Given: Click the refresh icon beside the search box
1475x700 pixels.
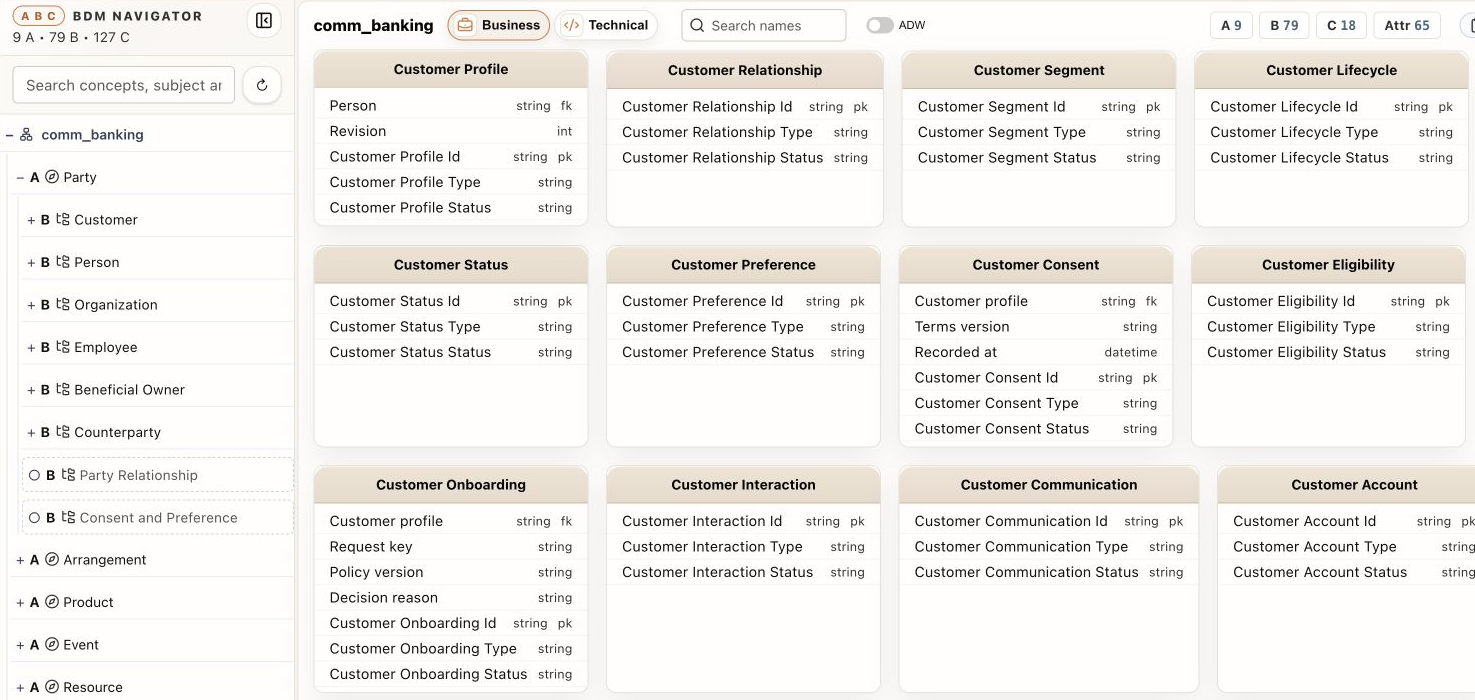Looking at the screenshot, I should pos(262,85).
